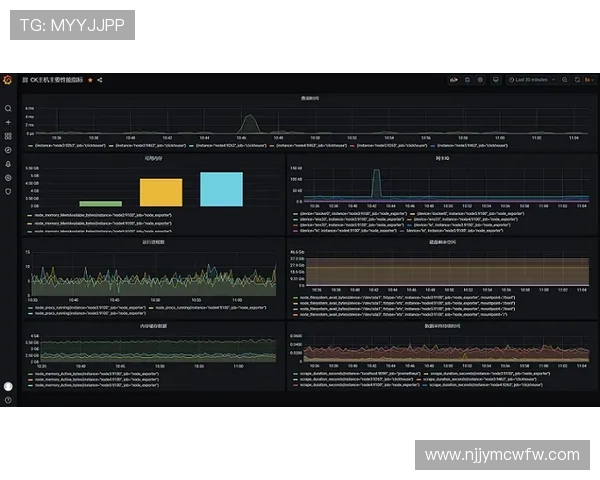The height and width of the screenshot is (480, 600).
Task: Zoom out the time range
Action: click(x=564, y=79)
